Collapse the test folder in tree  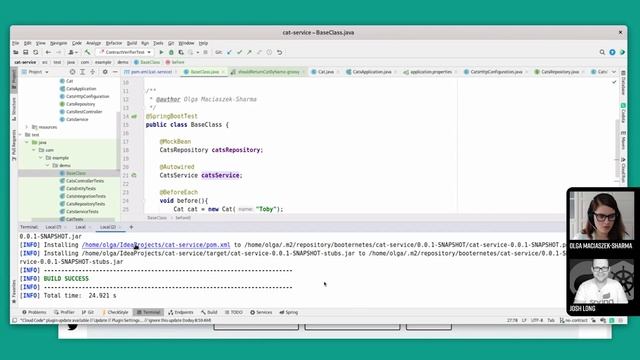coord(20,135)
